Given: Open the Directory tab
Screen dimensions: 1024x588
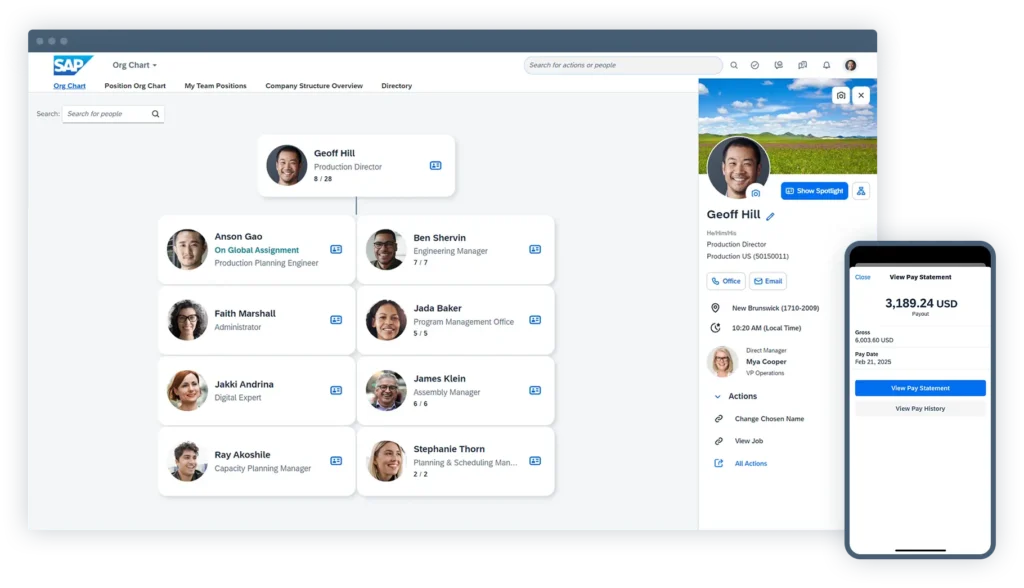Looking at the screenshot, I should [396, 86].
